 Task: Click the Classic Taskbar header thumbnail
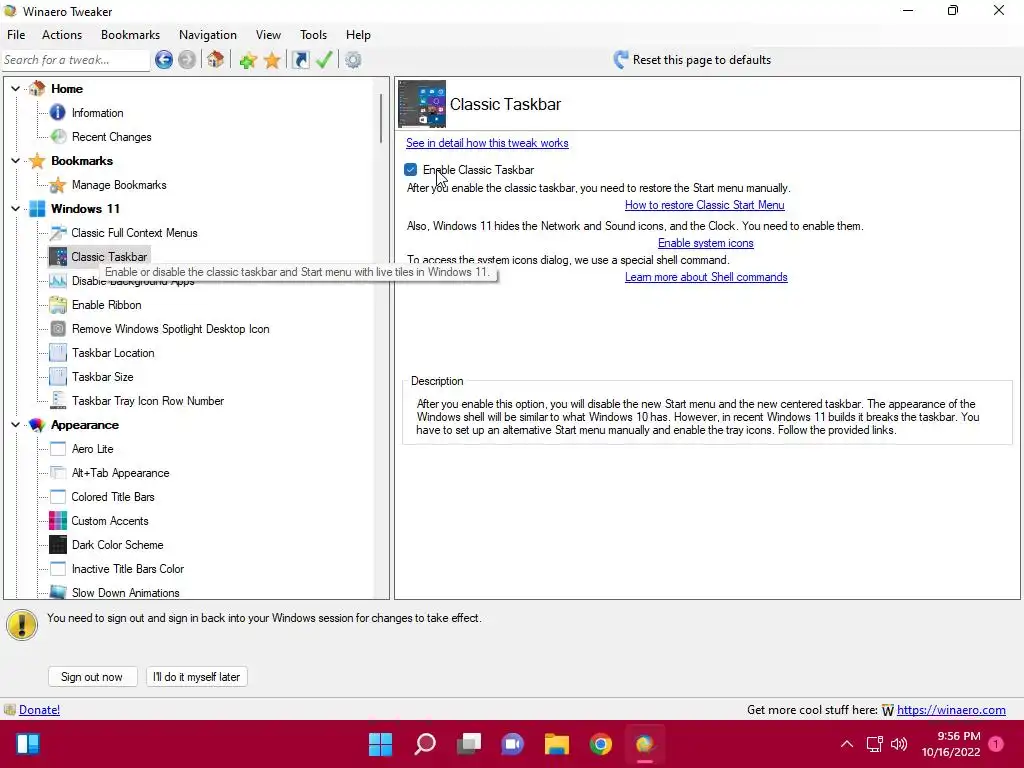pos(422,104)
